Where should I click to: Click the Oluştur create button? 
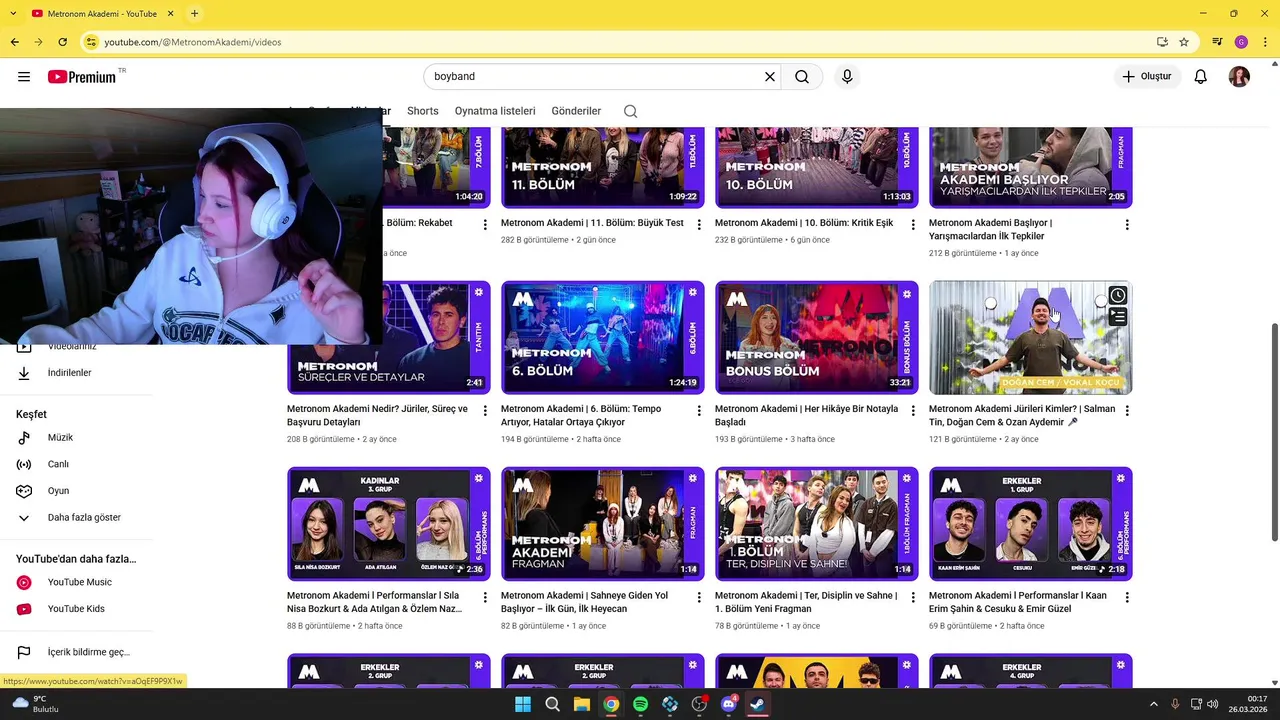1147,77
